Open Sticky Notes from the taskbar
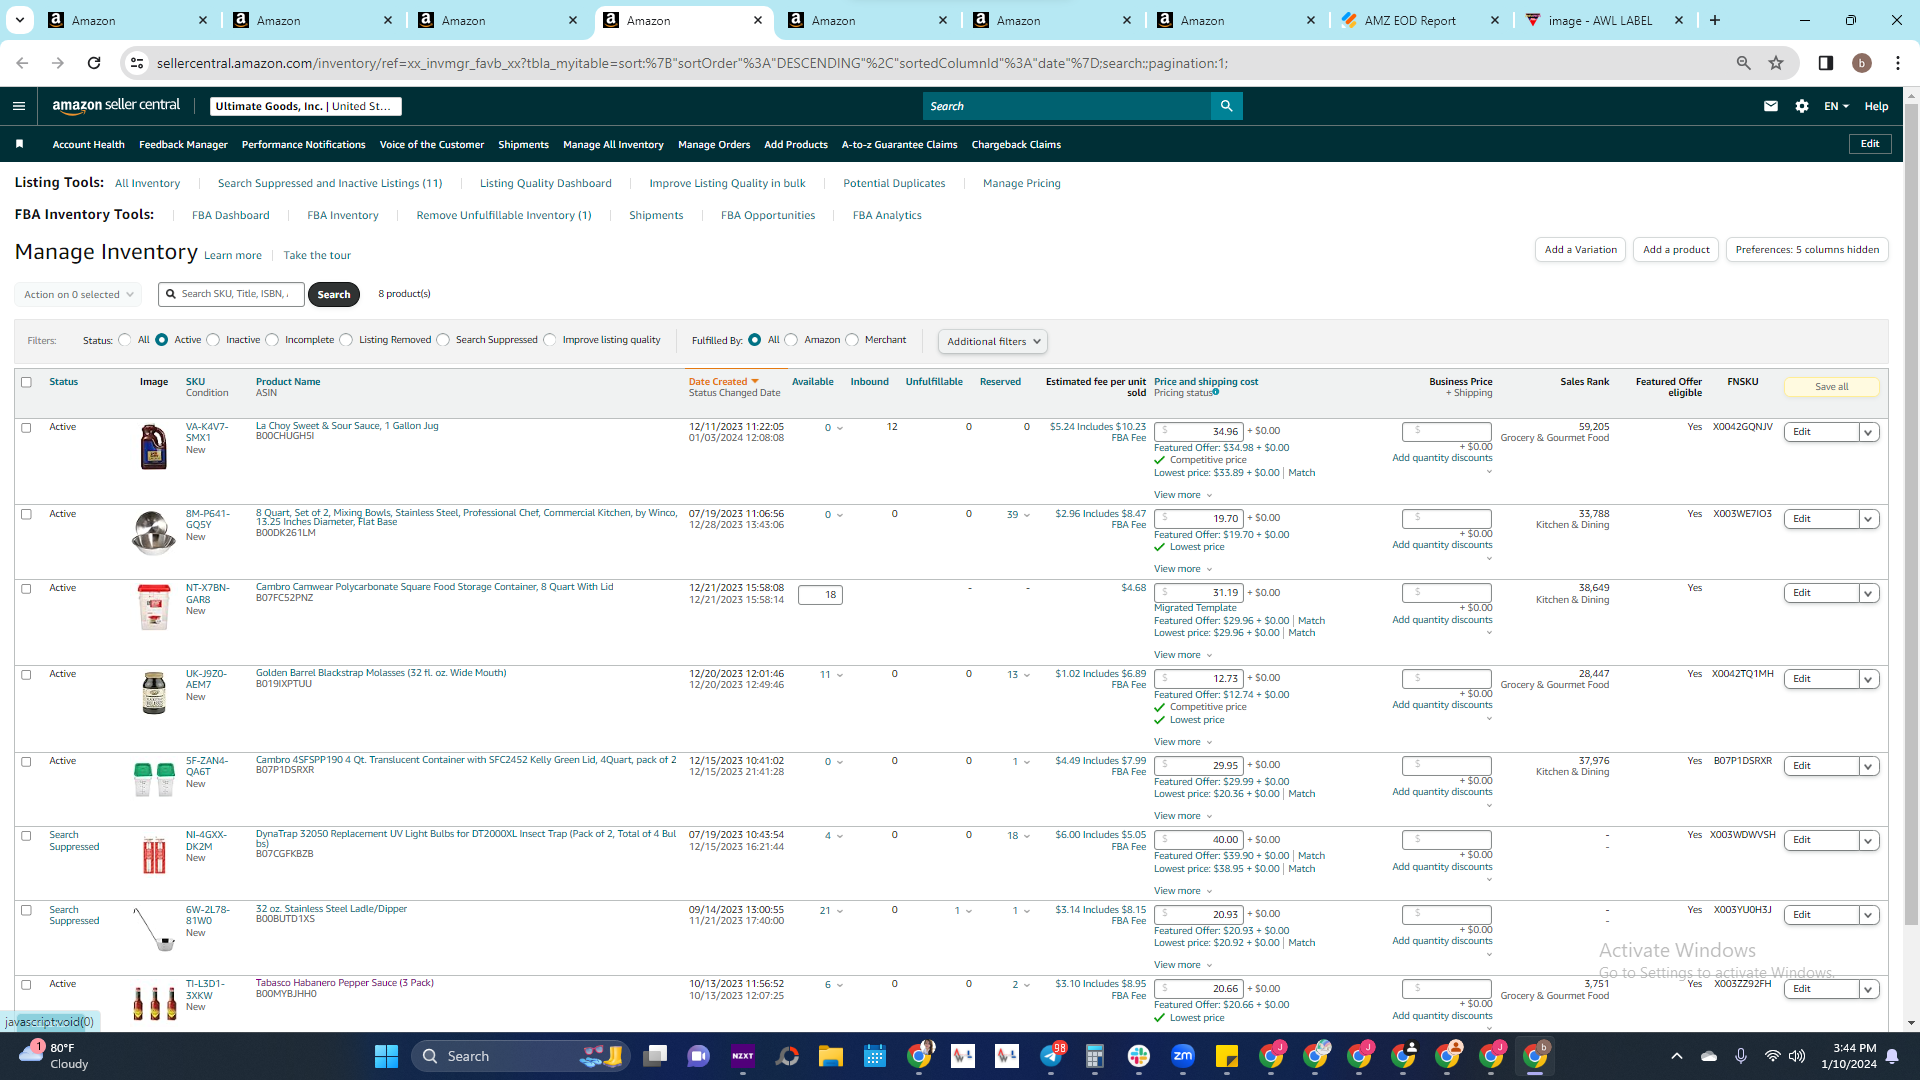Viewport: 1920px width, 1080px height. [x=1227, y=1056]
